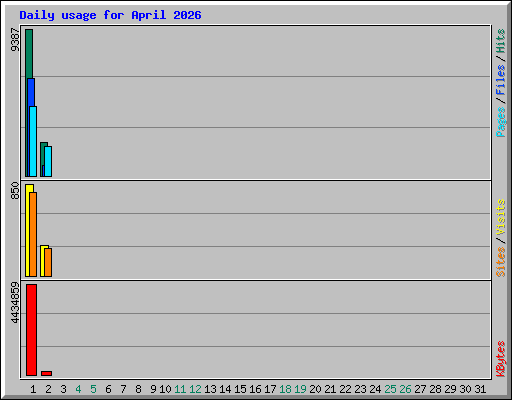Screen dimensions: 512x400
Task: Click day 24 on the x-axis
Action: pos(375,389)
